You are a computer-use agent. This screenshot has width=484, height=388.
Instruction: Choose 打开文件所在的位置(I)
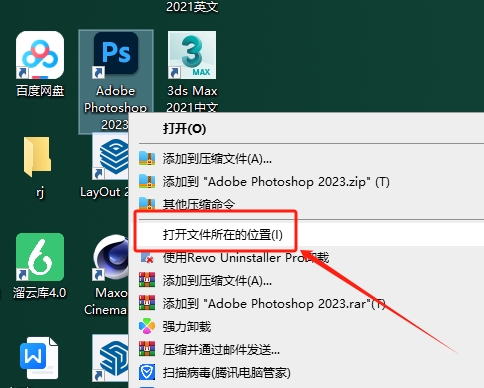tap(306, 235)
